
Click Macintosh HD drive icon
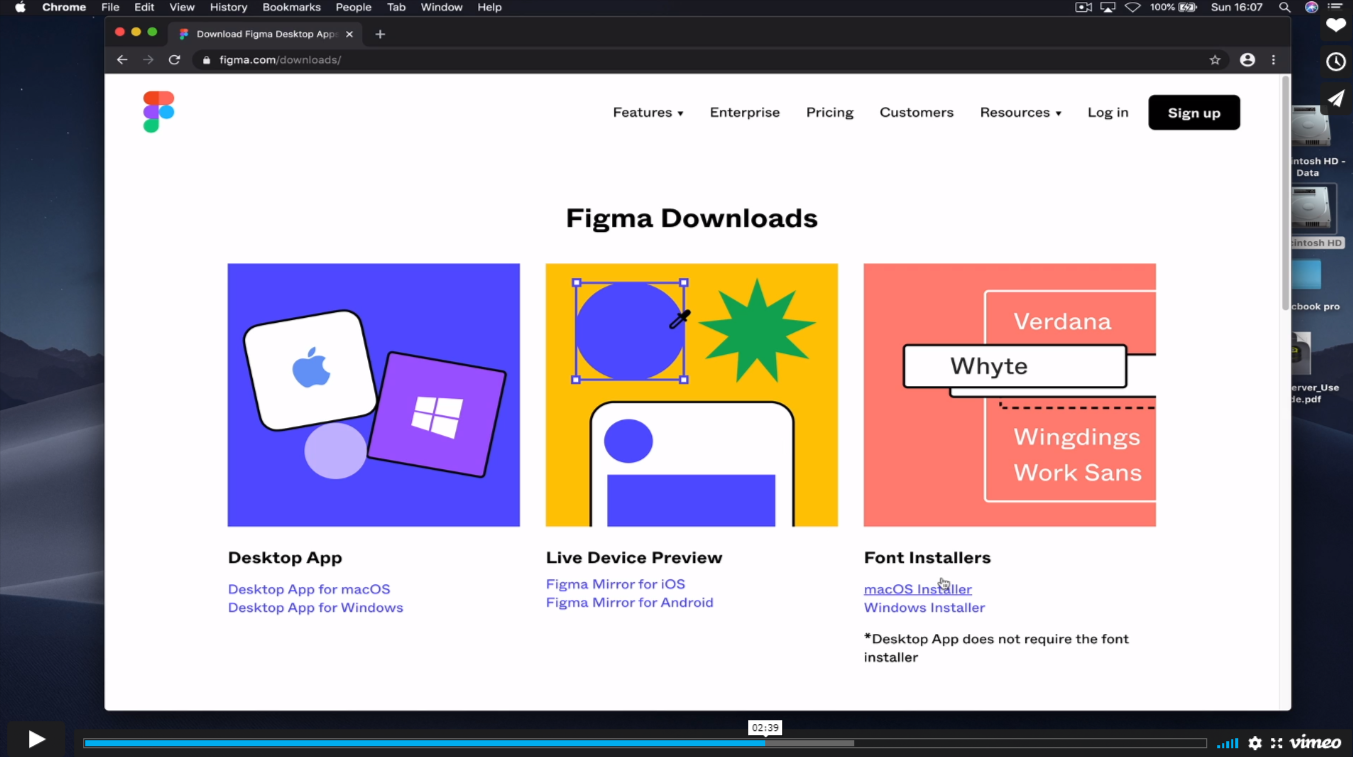click(x=1312, y=207)
